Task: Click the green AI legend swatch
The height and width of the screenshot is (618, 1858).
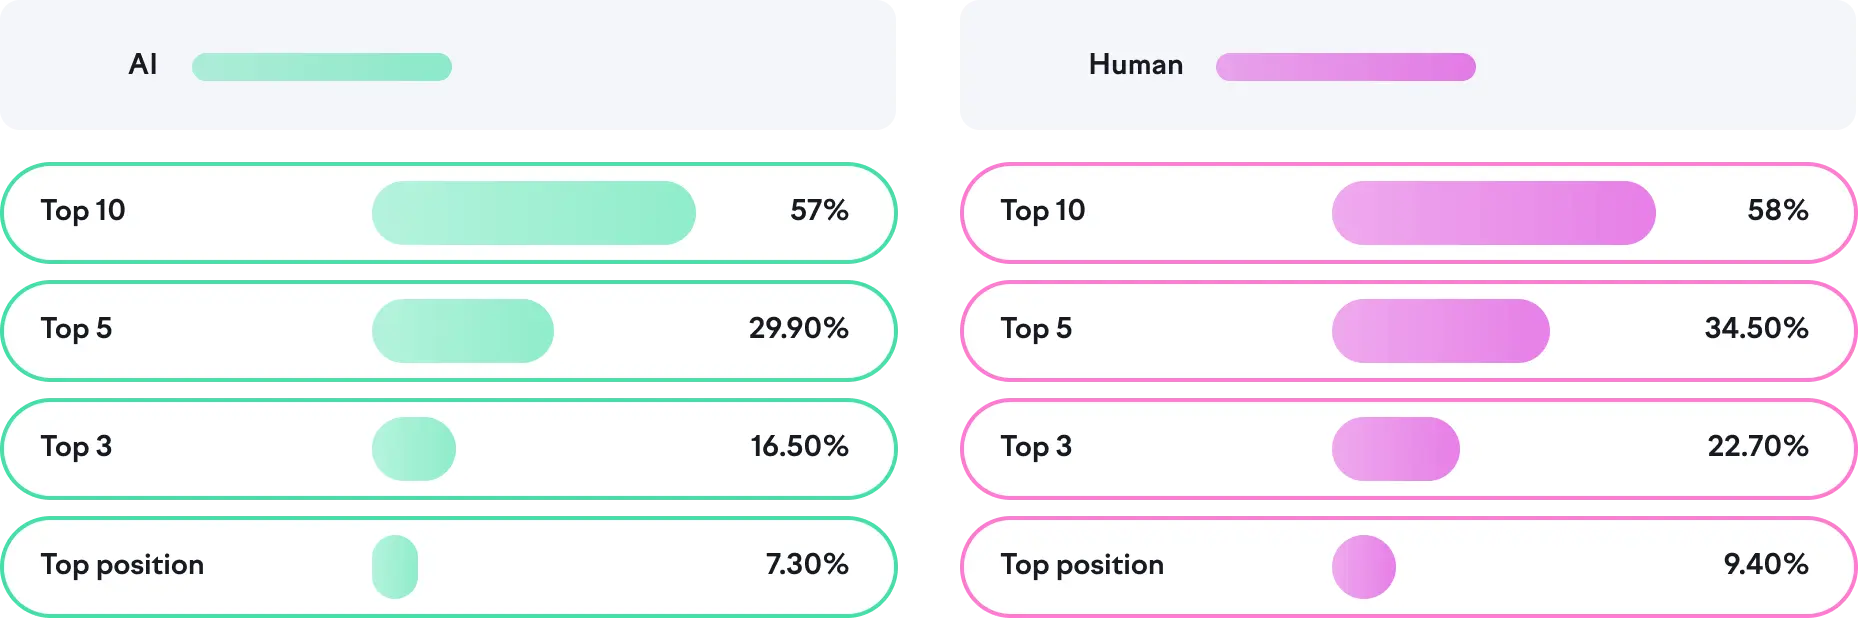Action: pyautogui.click(x=321, y=67)
